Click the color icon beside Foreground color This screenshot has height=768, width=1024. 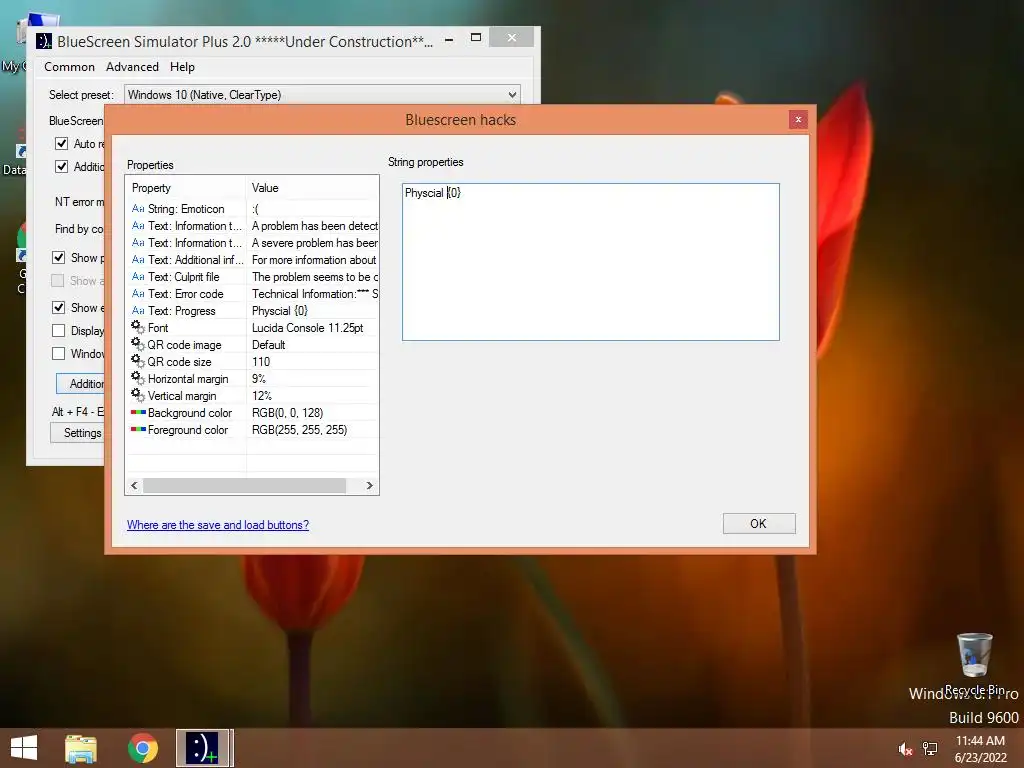(x=138, y=429)
